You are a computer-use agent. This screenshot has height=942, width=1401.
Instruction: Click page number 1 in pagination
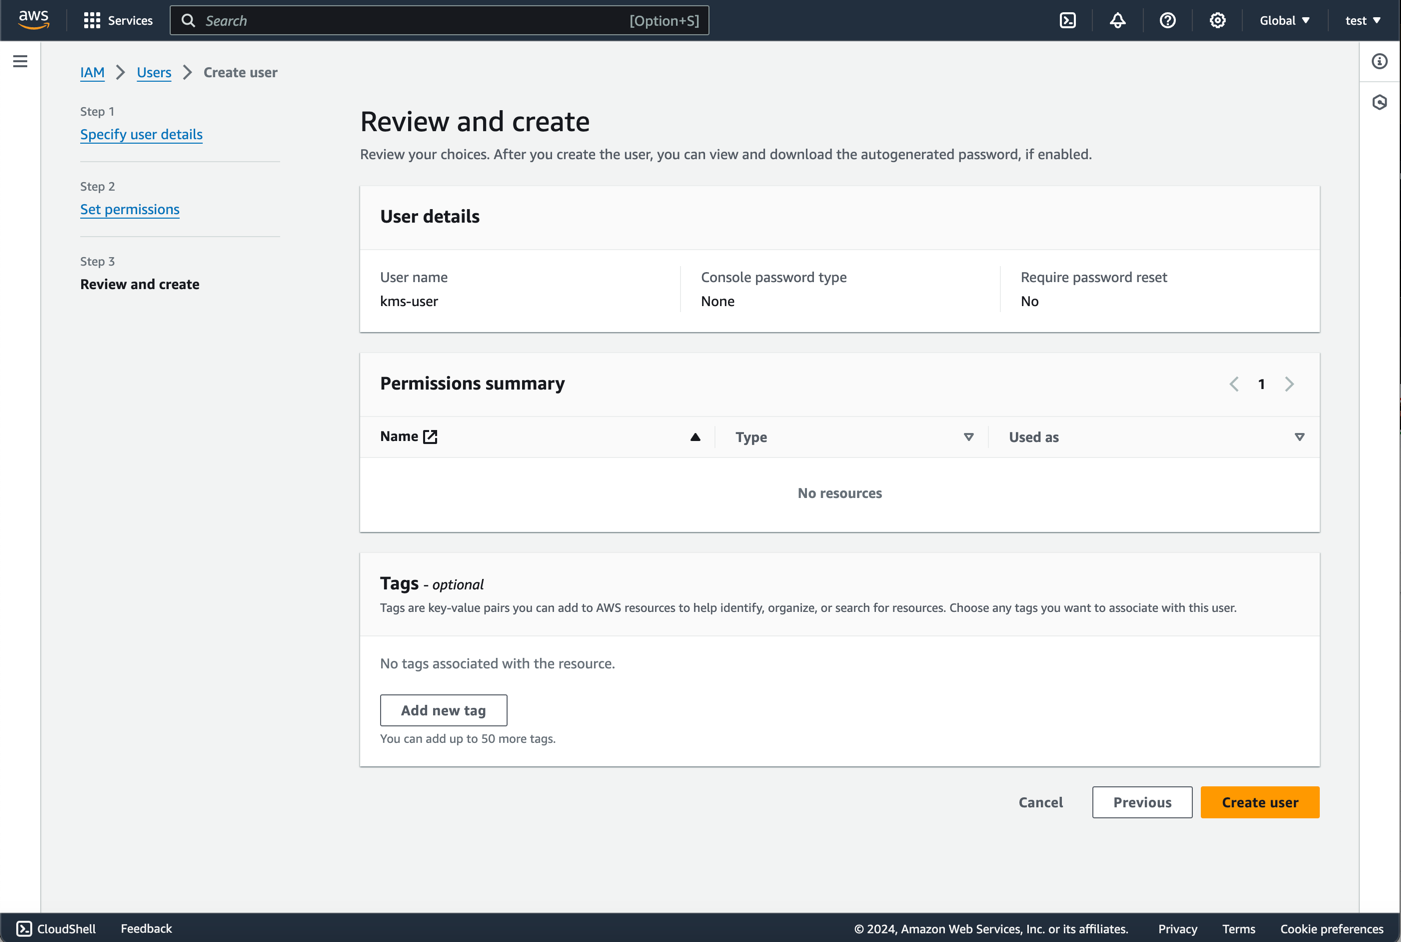pyautogui.click(x=1262, y=384)
